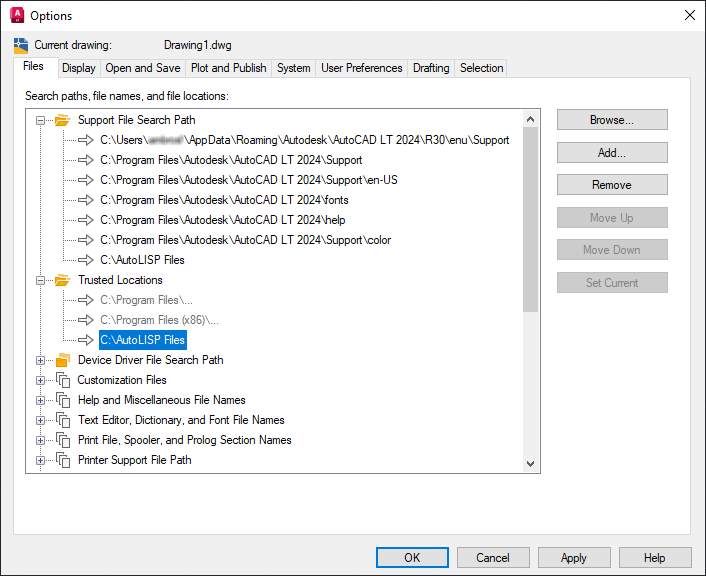Viewport: 706px width, 576px height.
Task: Click the arrow icon beside AutoCAD LT 2024\help path
Action: (x=86, y=220)
